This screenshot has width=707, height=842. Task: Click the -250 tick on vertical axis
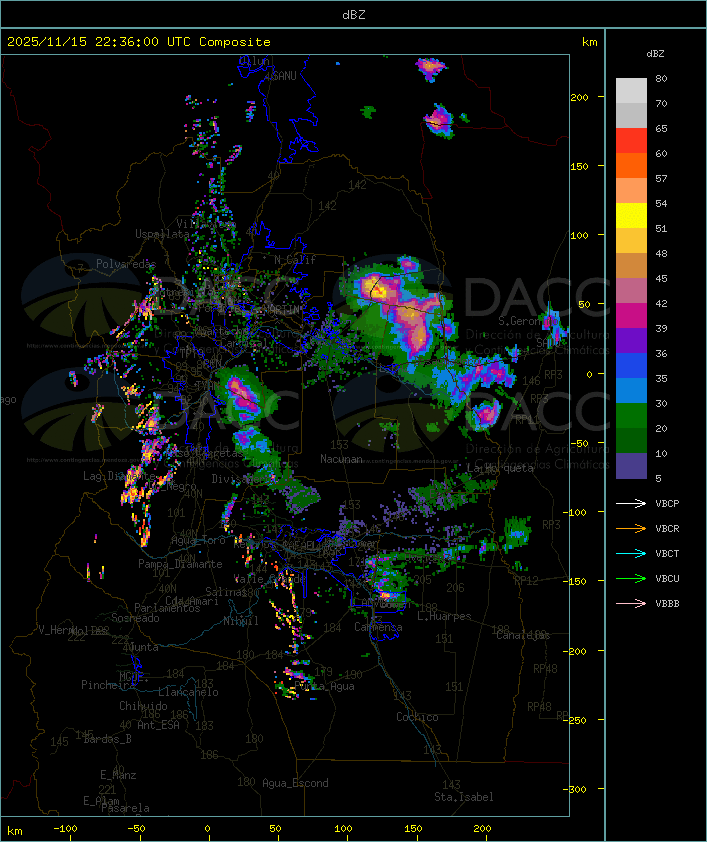coord(575,720)
